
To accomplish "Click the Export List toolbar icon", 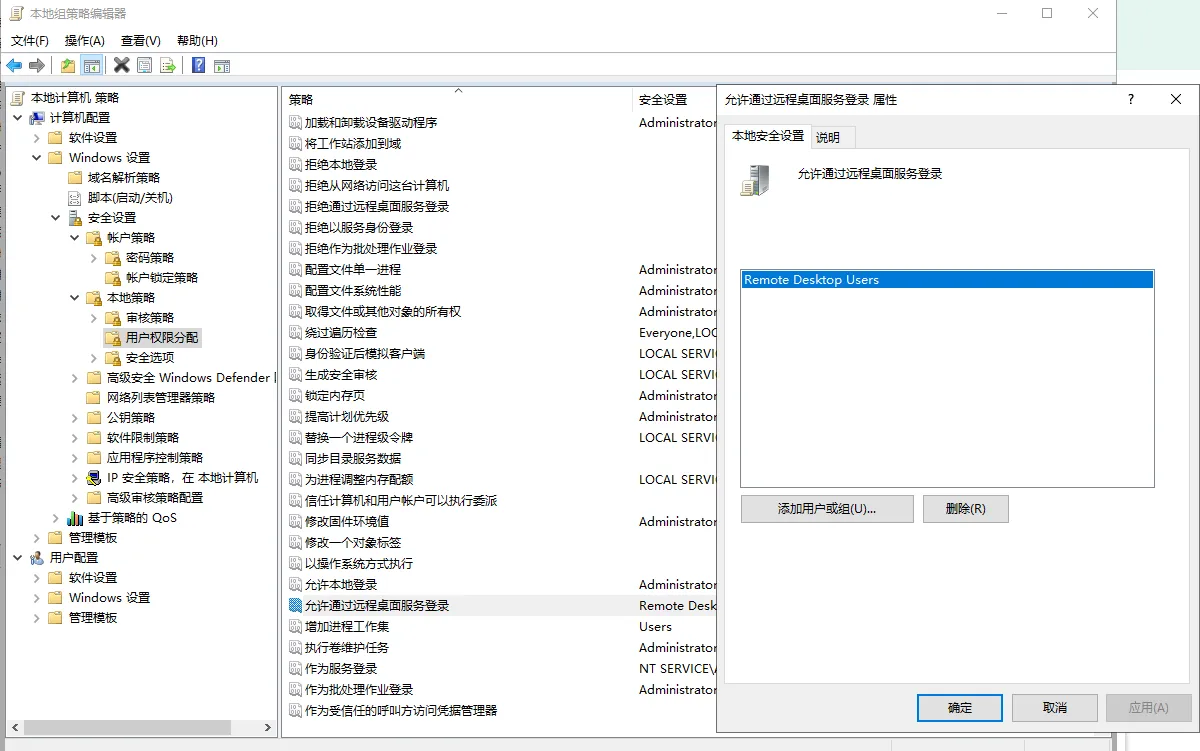I will click(x=168, y=66).
